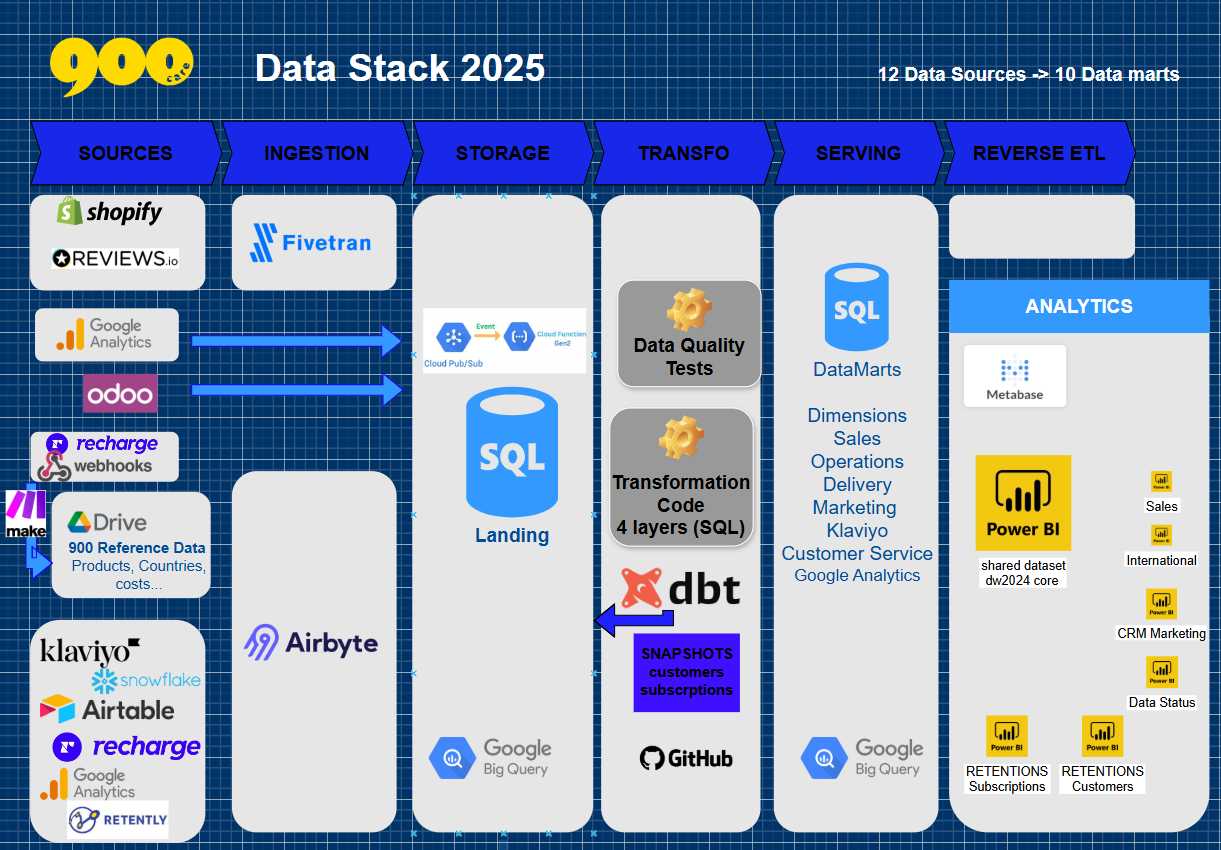1221x850 pixels.
Task: Click the Cloud Pub/Sub diagram image
Action: (505, 341)
